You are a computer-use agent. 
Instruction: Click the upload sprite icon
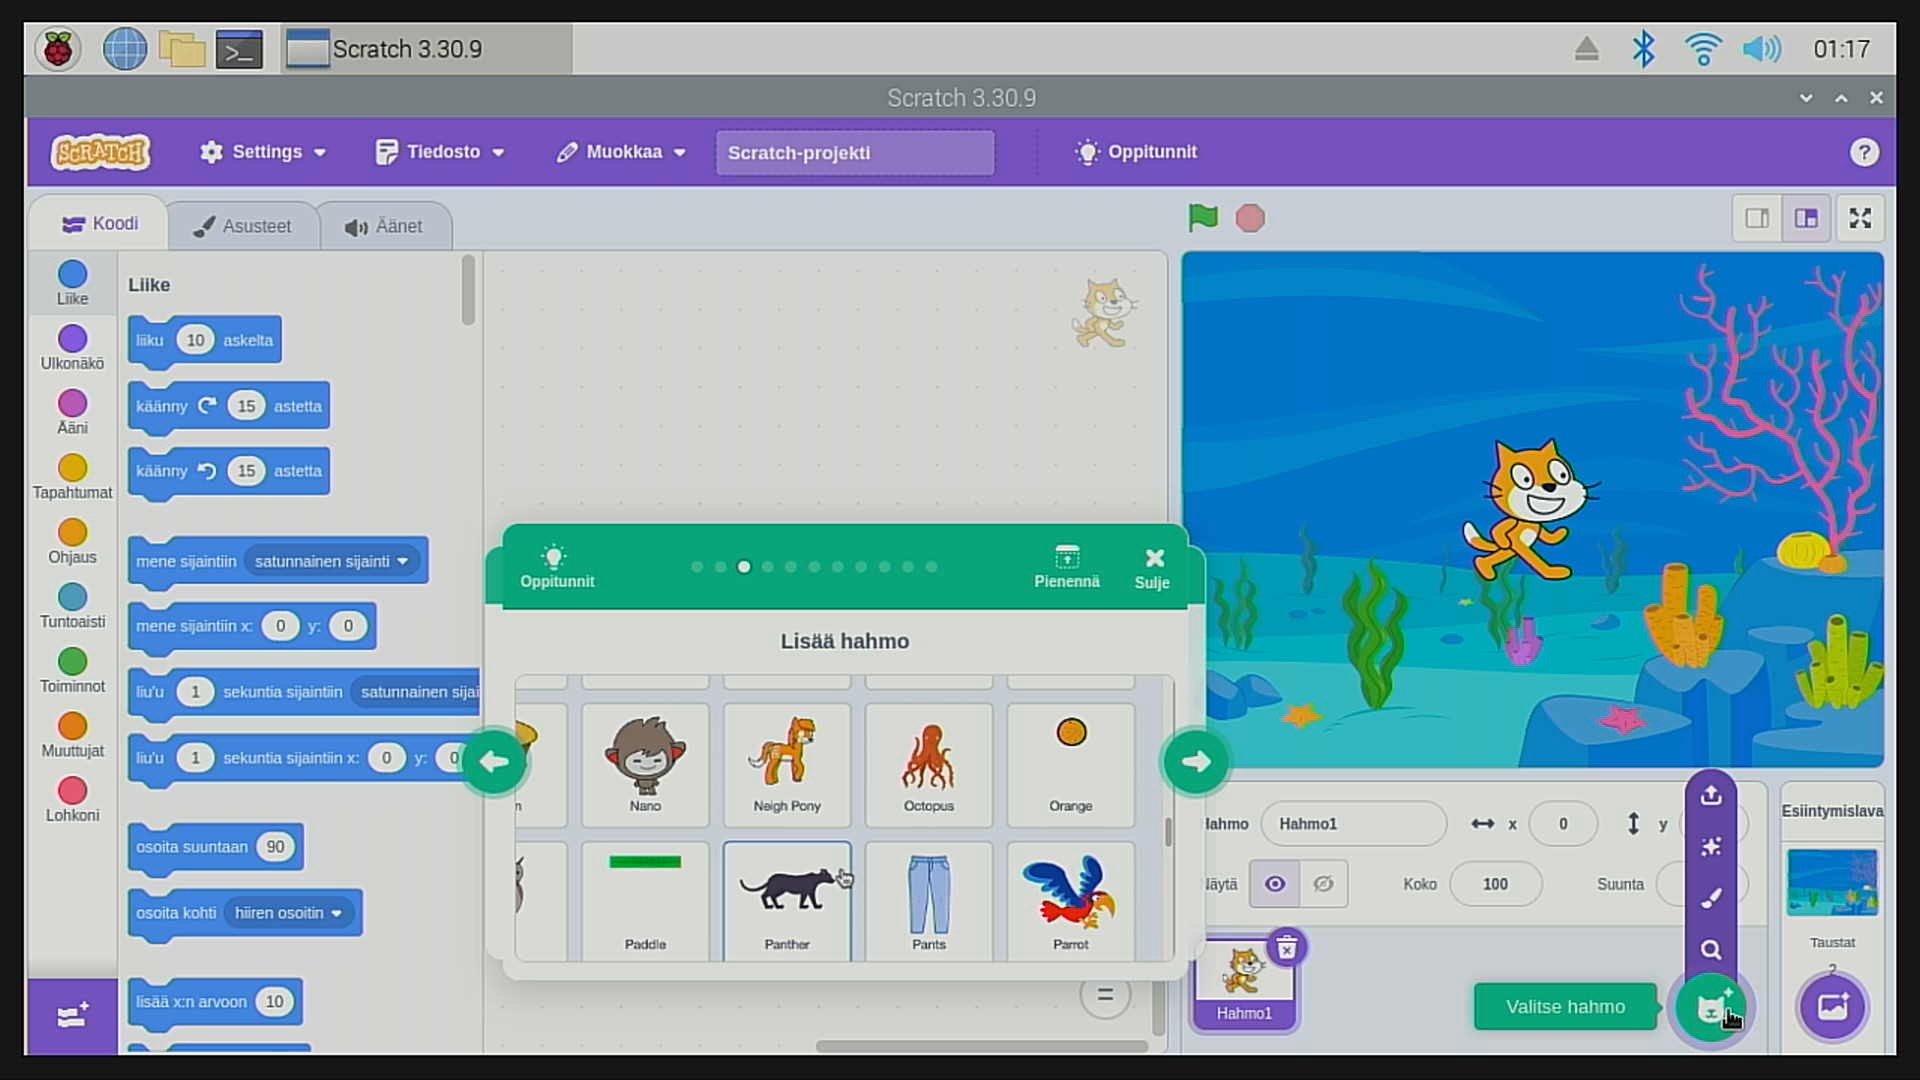click(x=1711, y=796)
